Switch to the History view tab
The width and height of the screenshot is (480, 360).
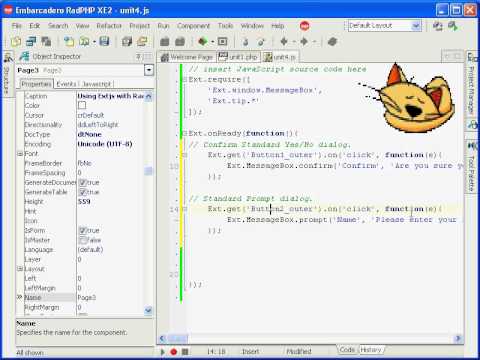point(371,350)
